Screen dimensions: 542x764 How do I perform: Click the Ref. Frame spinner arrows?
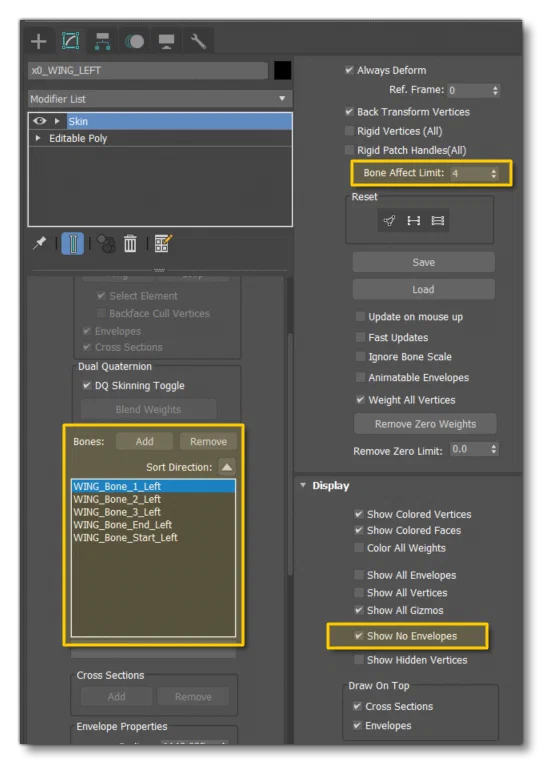495,91
